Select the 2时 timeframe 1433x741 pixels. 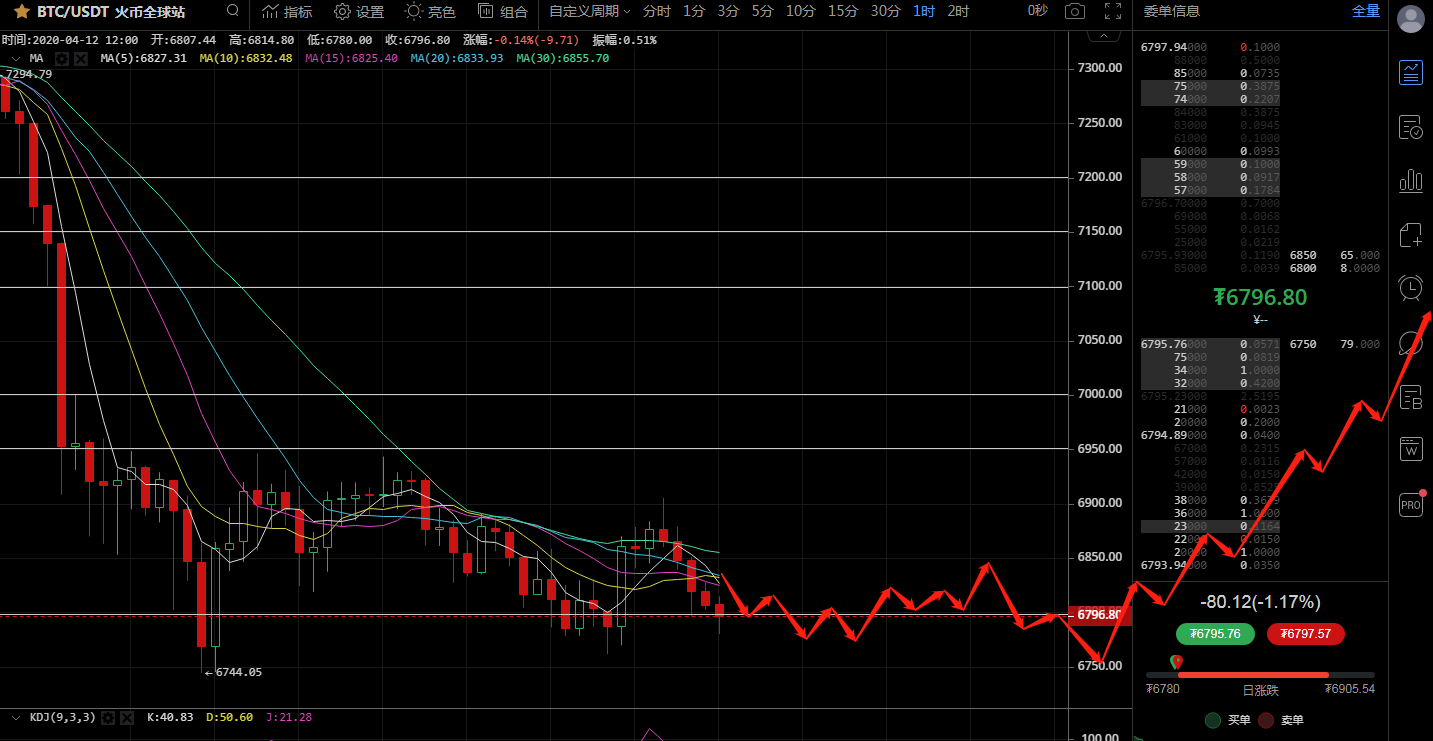(x=958, y=12)
